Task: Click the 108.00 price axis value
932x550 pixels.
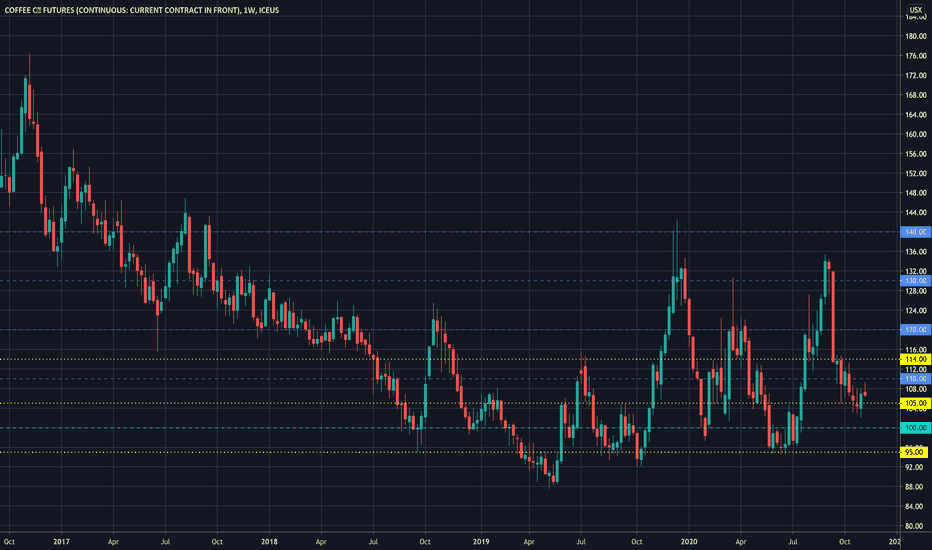Action: [x=916, y=389]
